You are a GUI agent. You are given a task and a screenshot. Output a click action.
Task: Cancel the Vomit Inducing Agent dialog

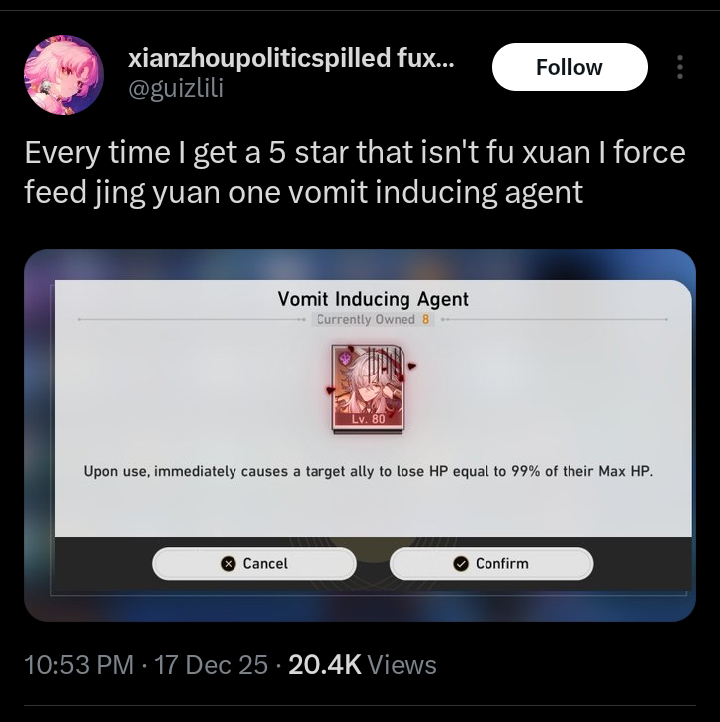(254, 564)
